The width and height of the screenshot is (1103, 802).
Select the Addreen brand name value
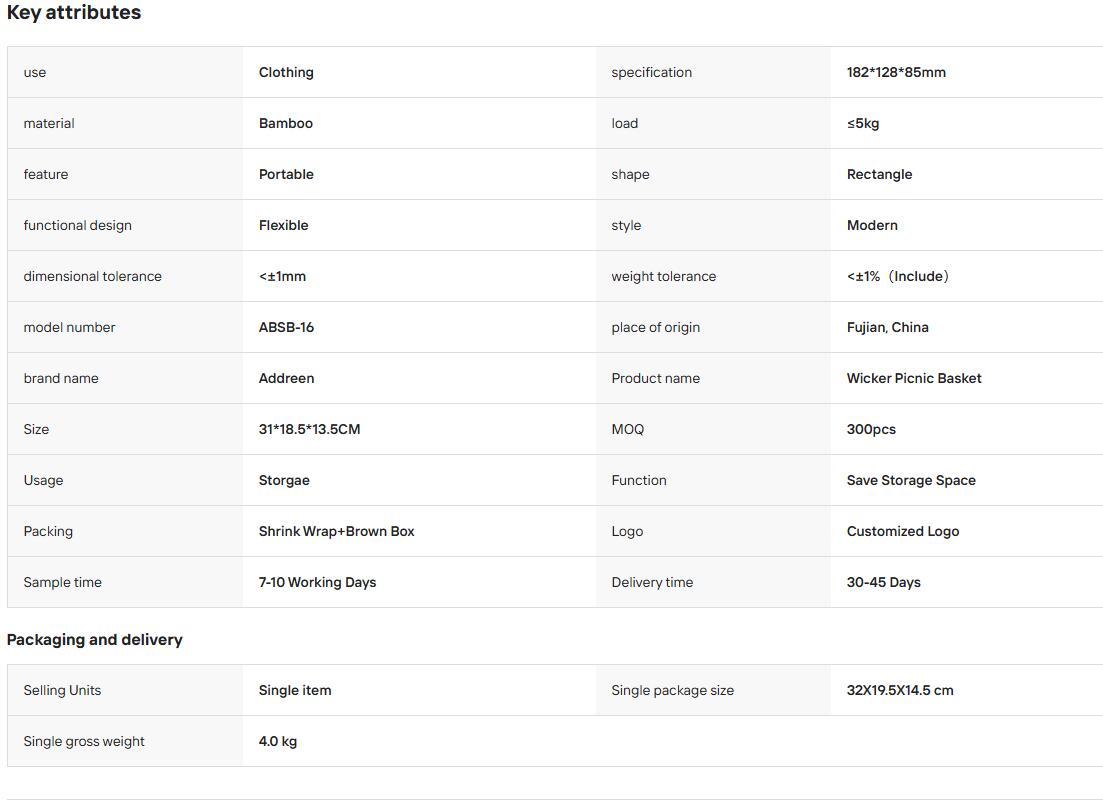pos(286,378)
